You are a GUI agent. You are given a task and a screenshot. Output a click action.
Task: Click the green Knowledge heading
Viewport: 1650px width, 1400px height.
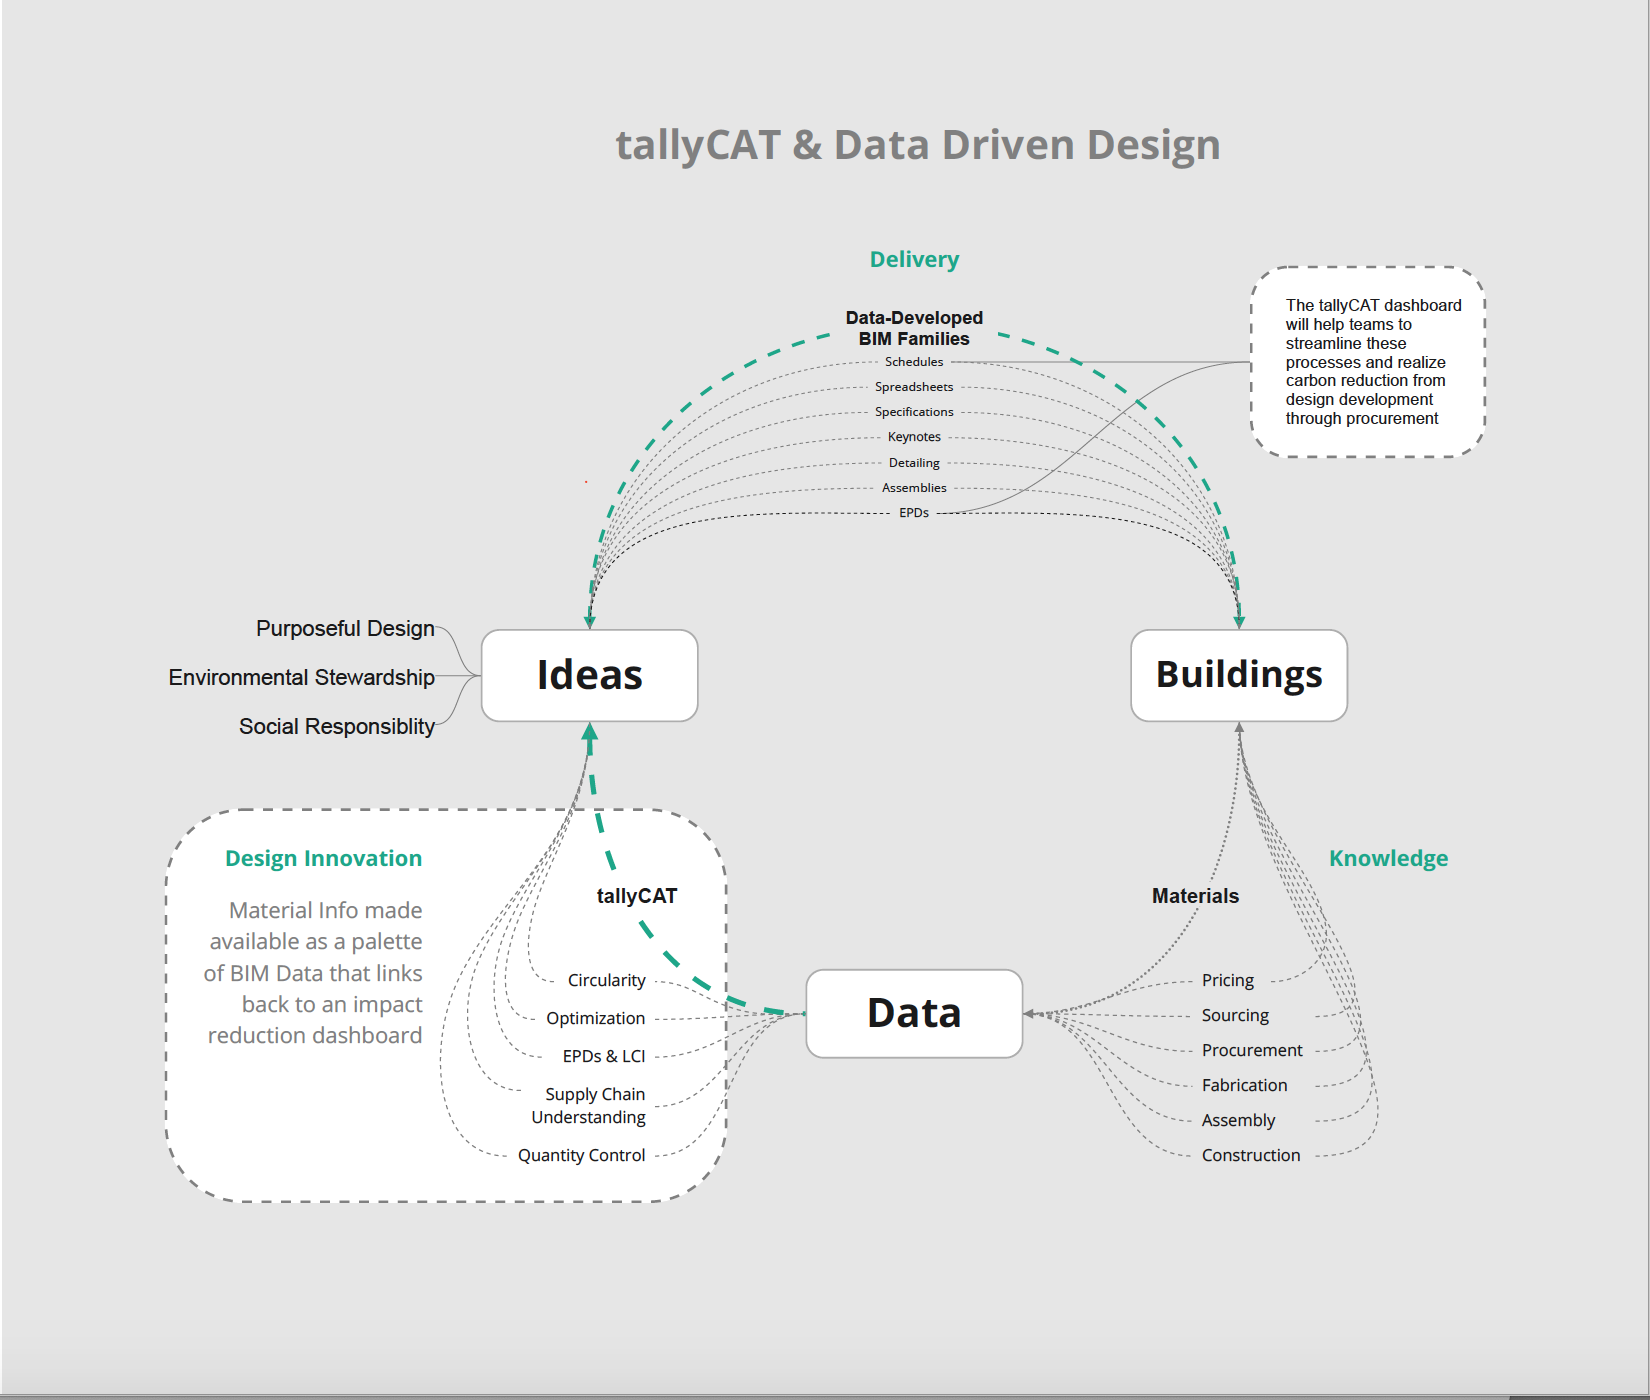click(x=1388, y=858)
